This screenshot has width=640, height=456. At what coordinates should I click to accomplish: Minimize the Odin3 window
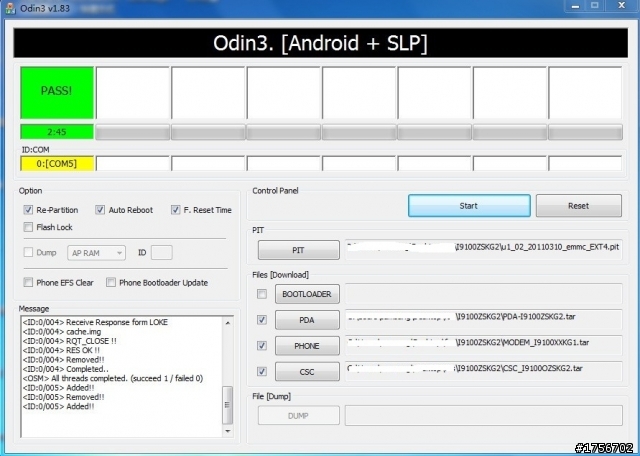[x=576, y=6]
